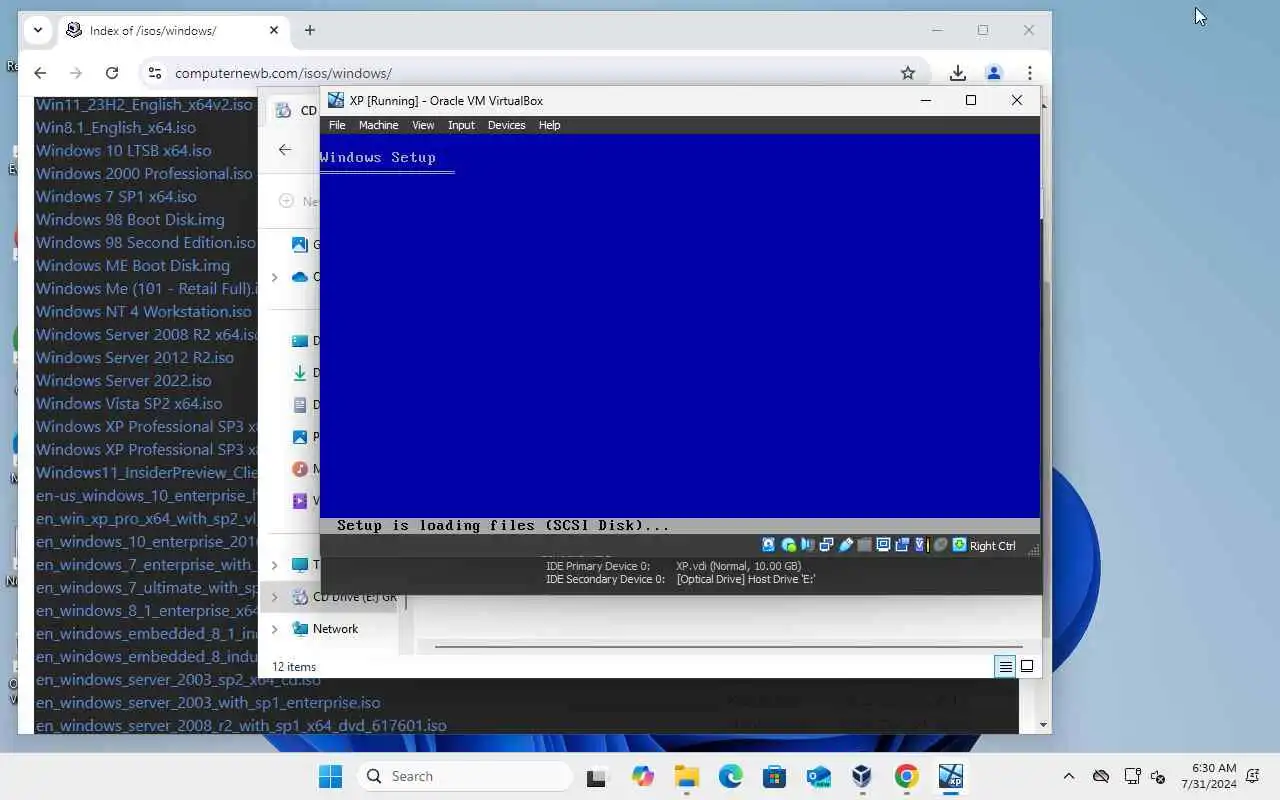Open Copilot from the taskbar
Screen dimensions: 1280x800
pos(642,776)
